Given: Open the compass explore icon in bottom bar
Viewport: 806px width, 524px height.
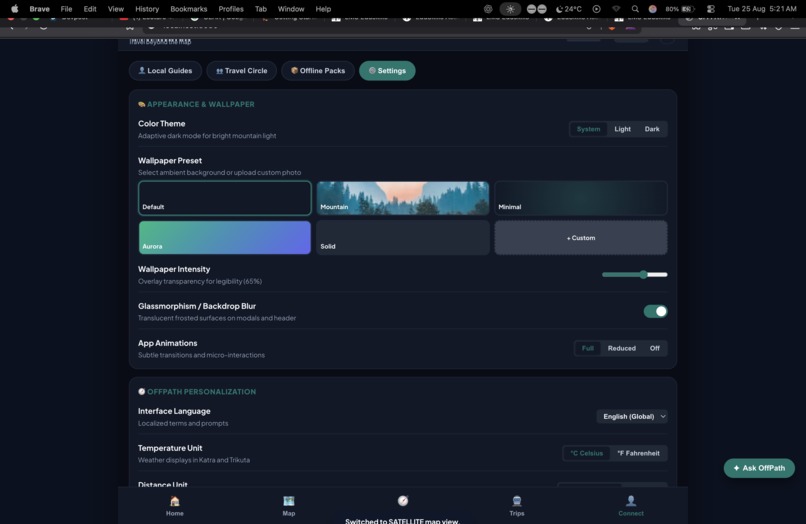Looking at the screenshot, I should 403,500.
